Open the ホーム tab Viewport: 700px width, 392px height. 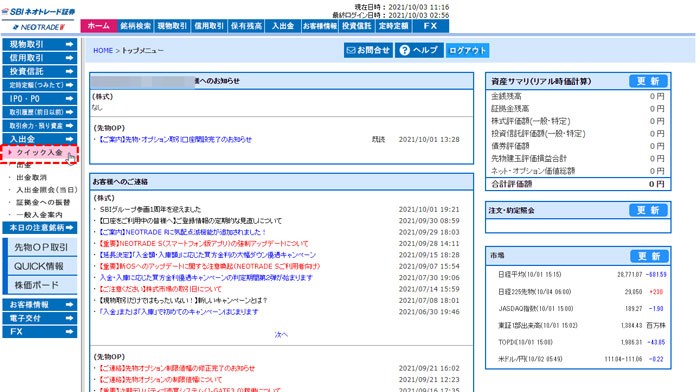[x=99, y=26]
